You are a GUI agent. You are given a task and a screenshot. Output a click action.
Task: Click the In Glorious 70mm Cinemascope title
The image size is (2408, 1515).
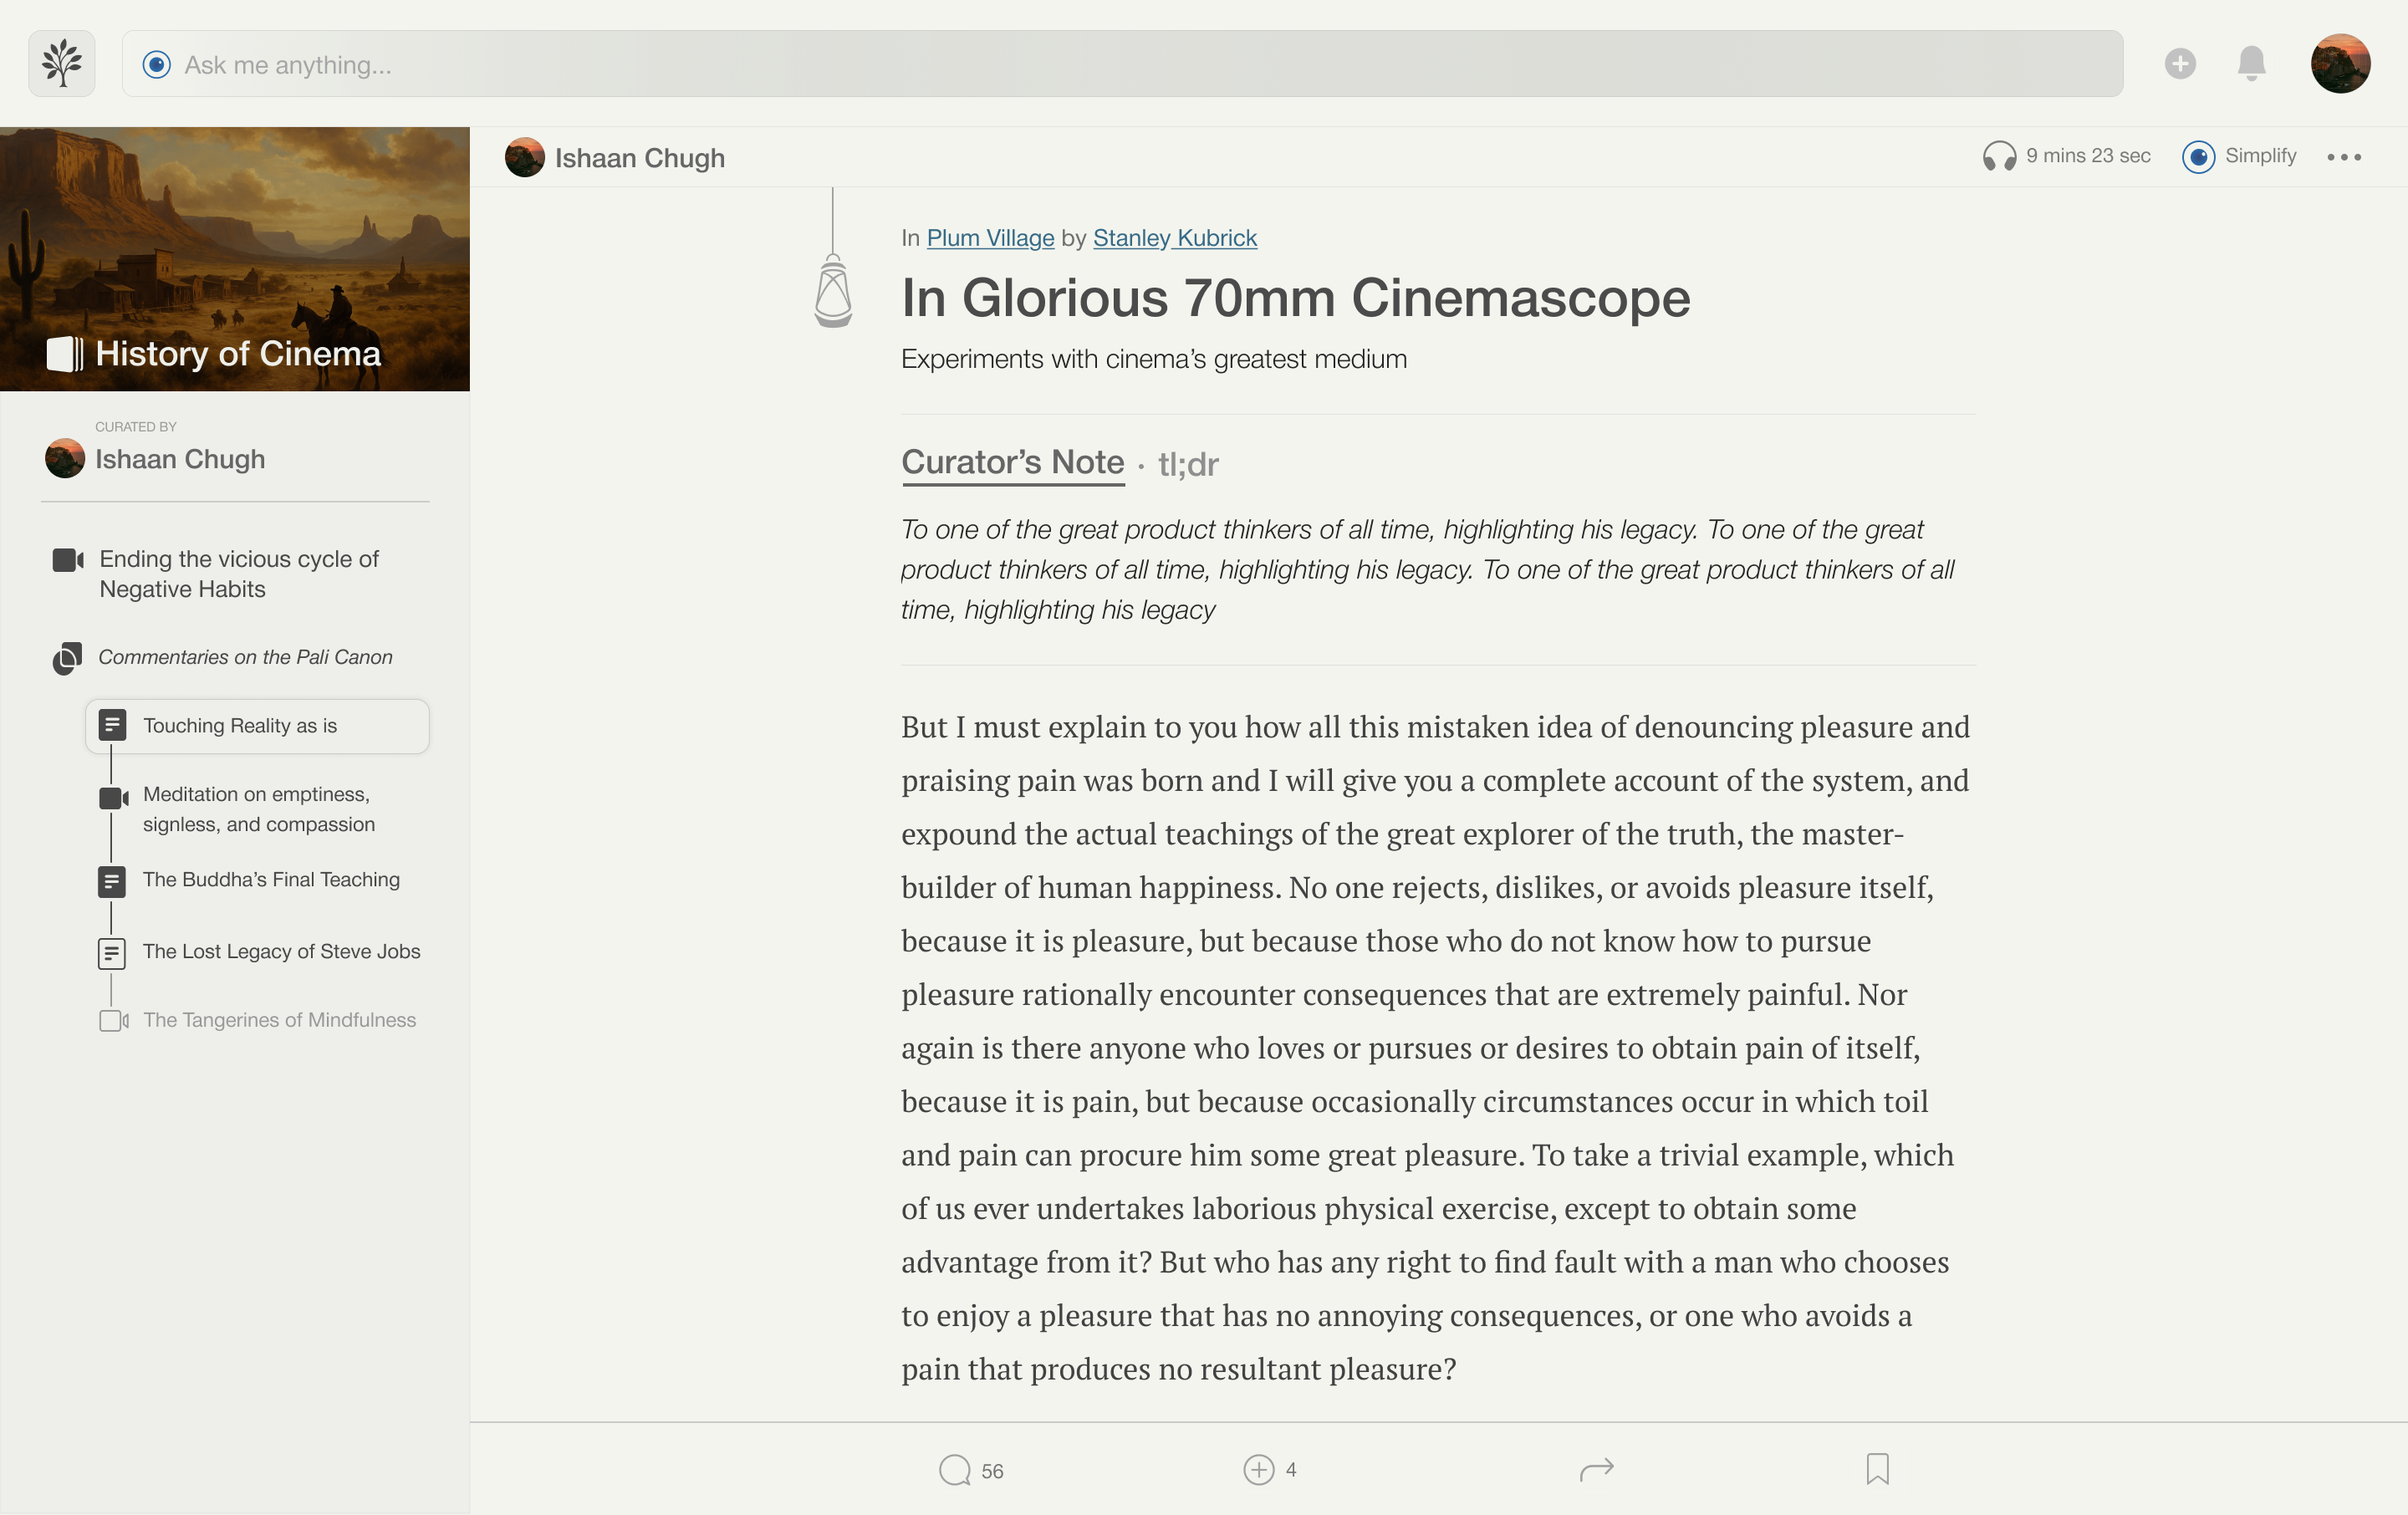tap(1296, 298)
